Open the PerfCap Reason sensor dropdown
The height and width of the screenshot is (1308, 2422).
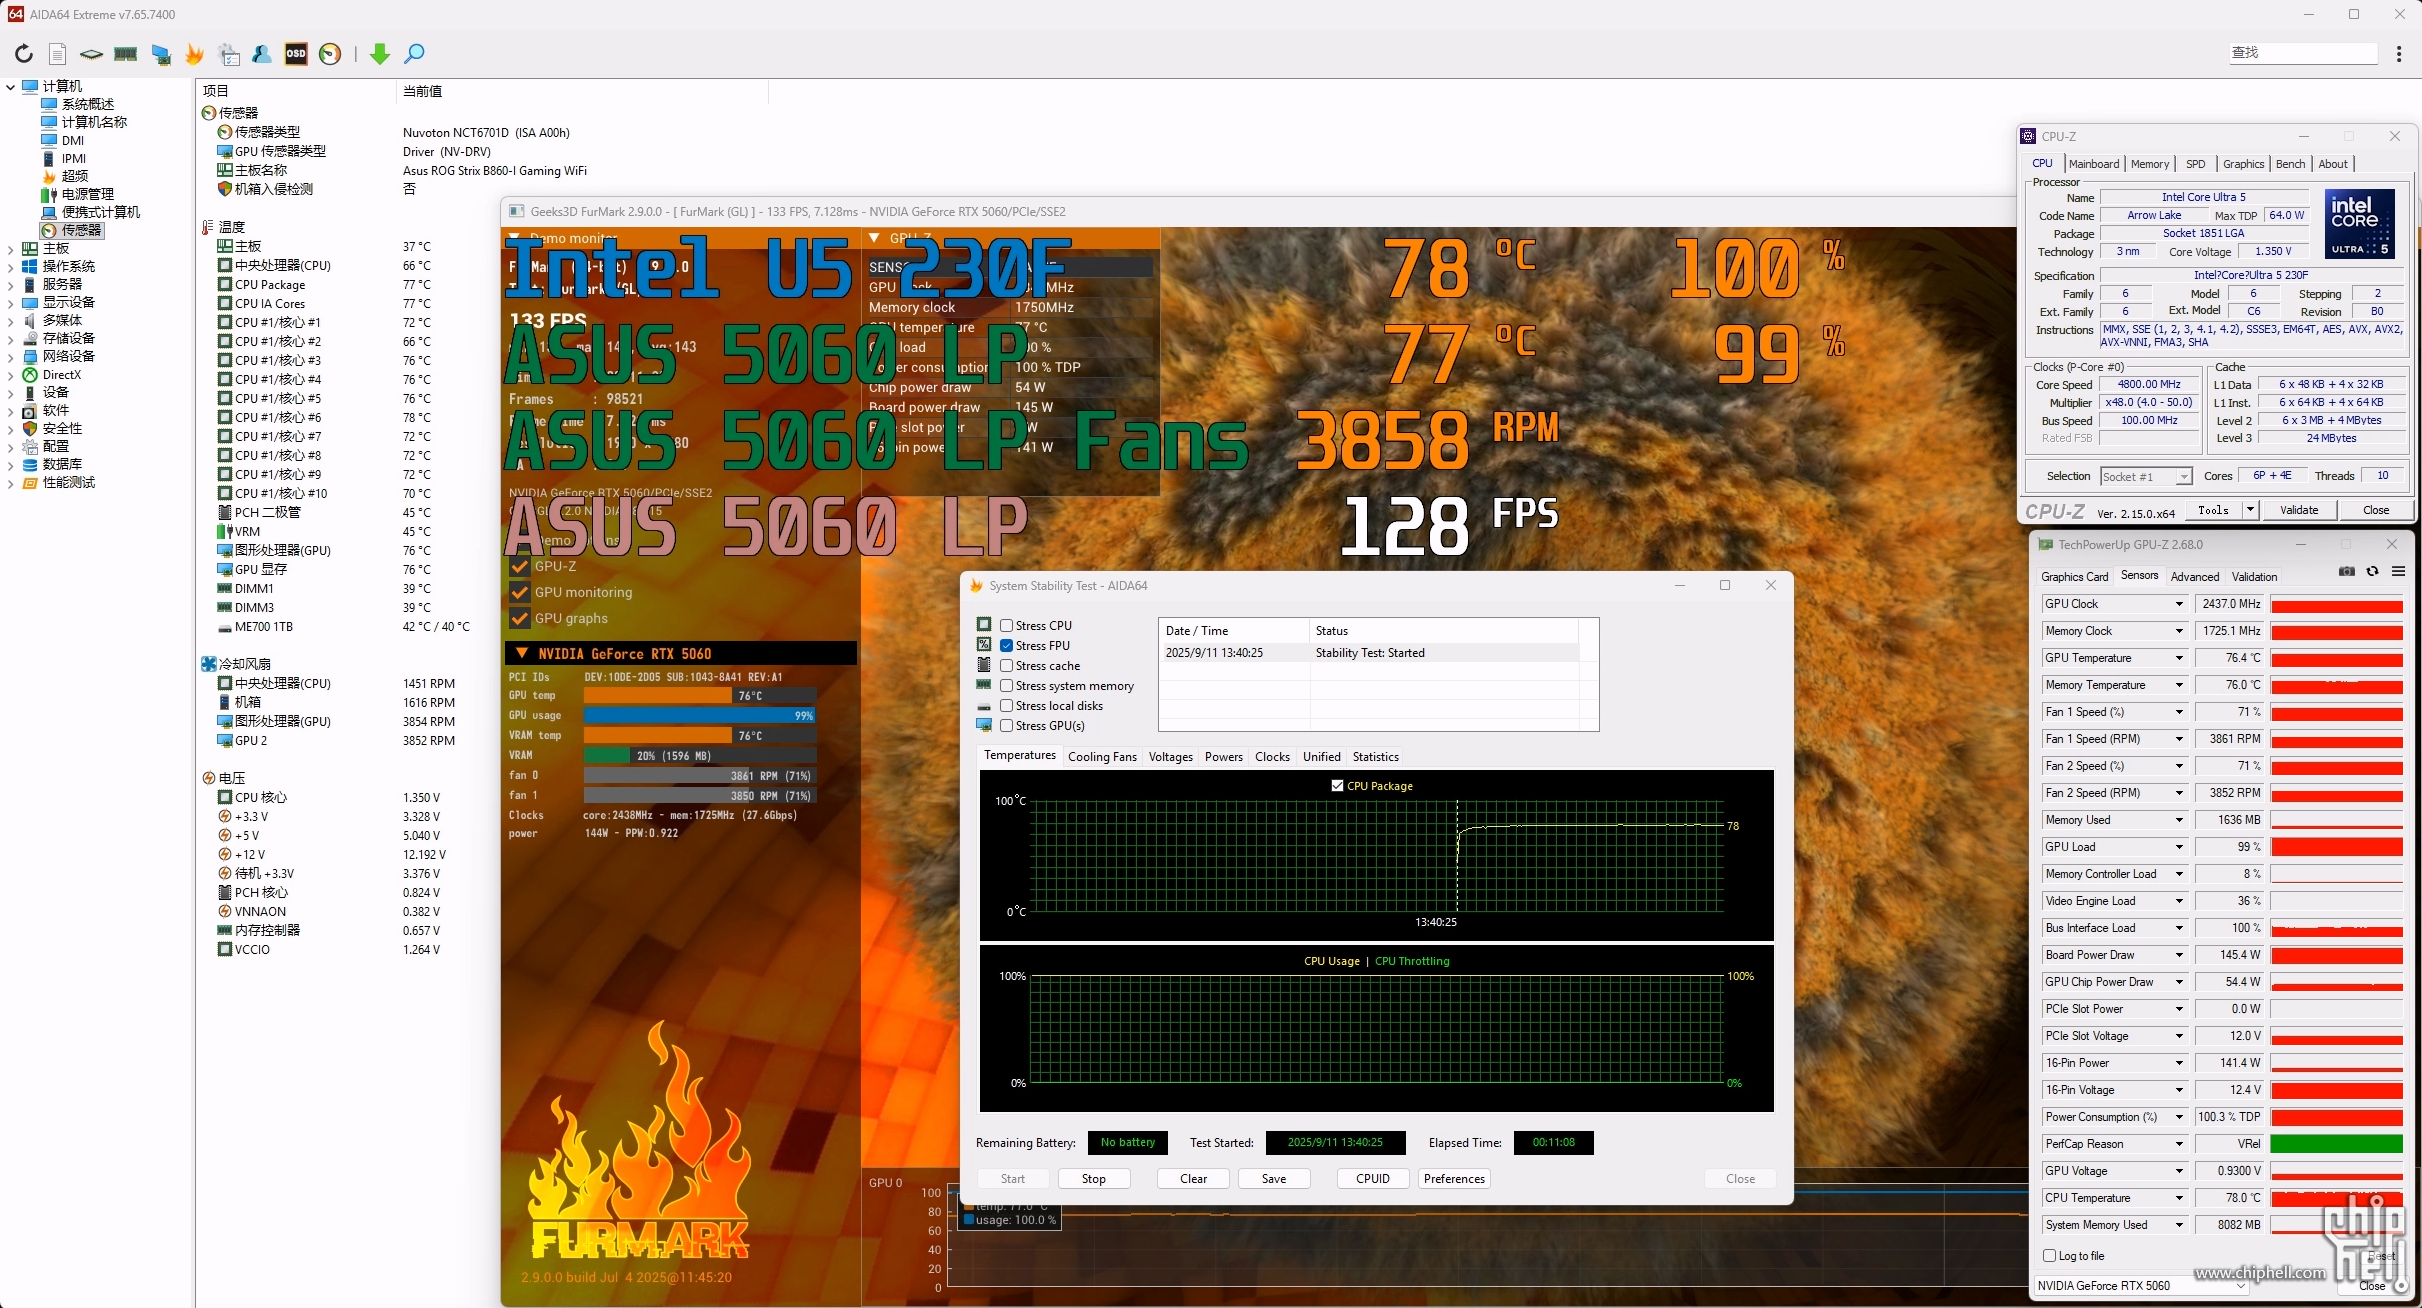pos(2179,1144)
